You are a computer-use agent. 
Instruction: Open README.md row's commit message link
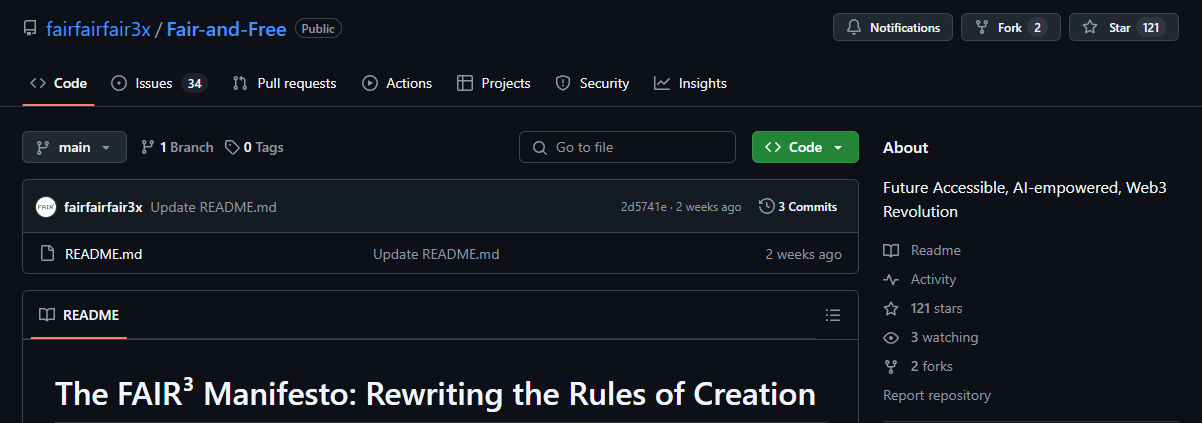click(x=436, y=254)
